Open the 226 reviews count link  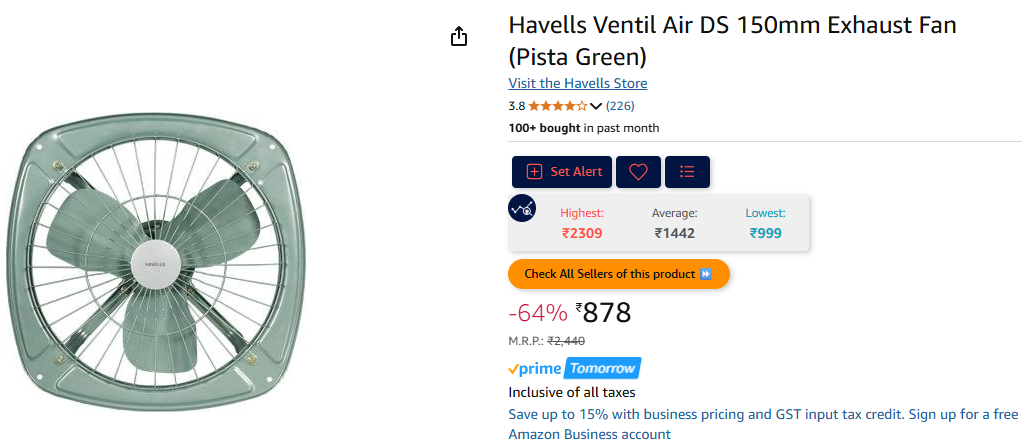point(620,106)
